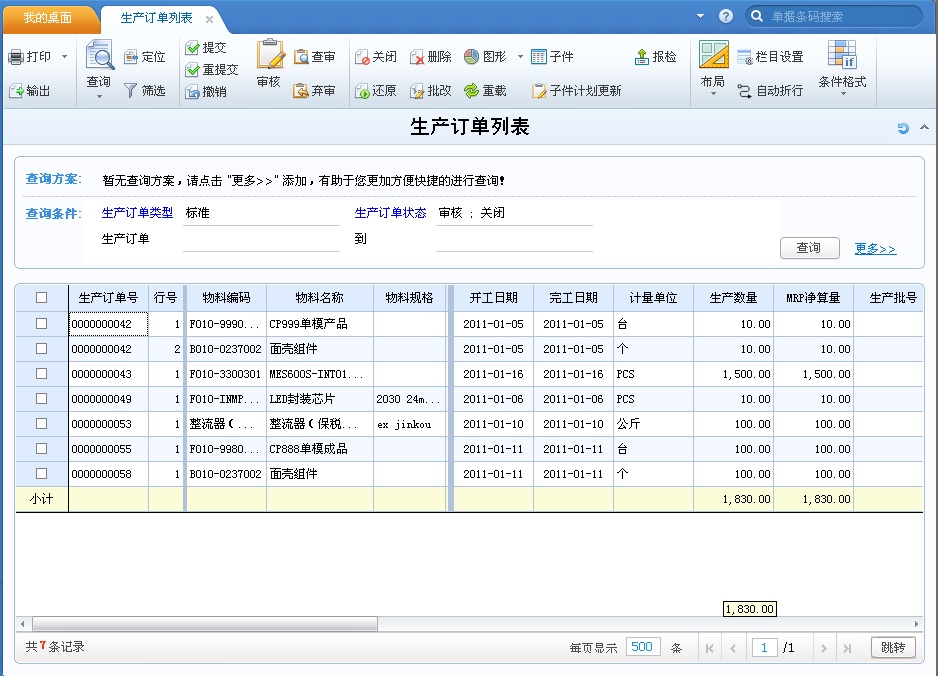
Task: Click the 生产订单 start number input field
Action: [261, 240]
